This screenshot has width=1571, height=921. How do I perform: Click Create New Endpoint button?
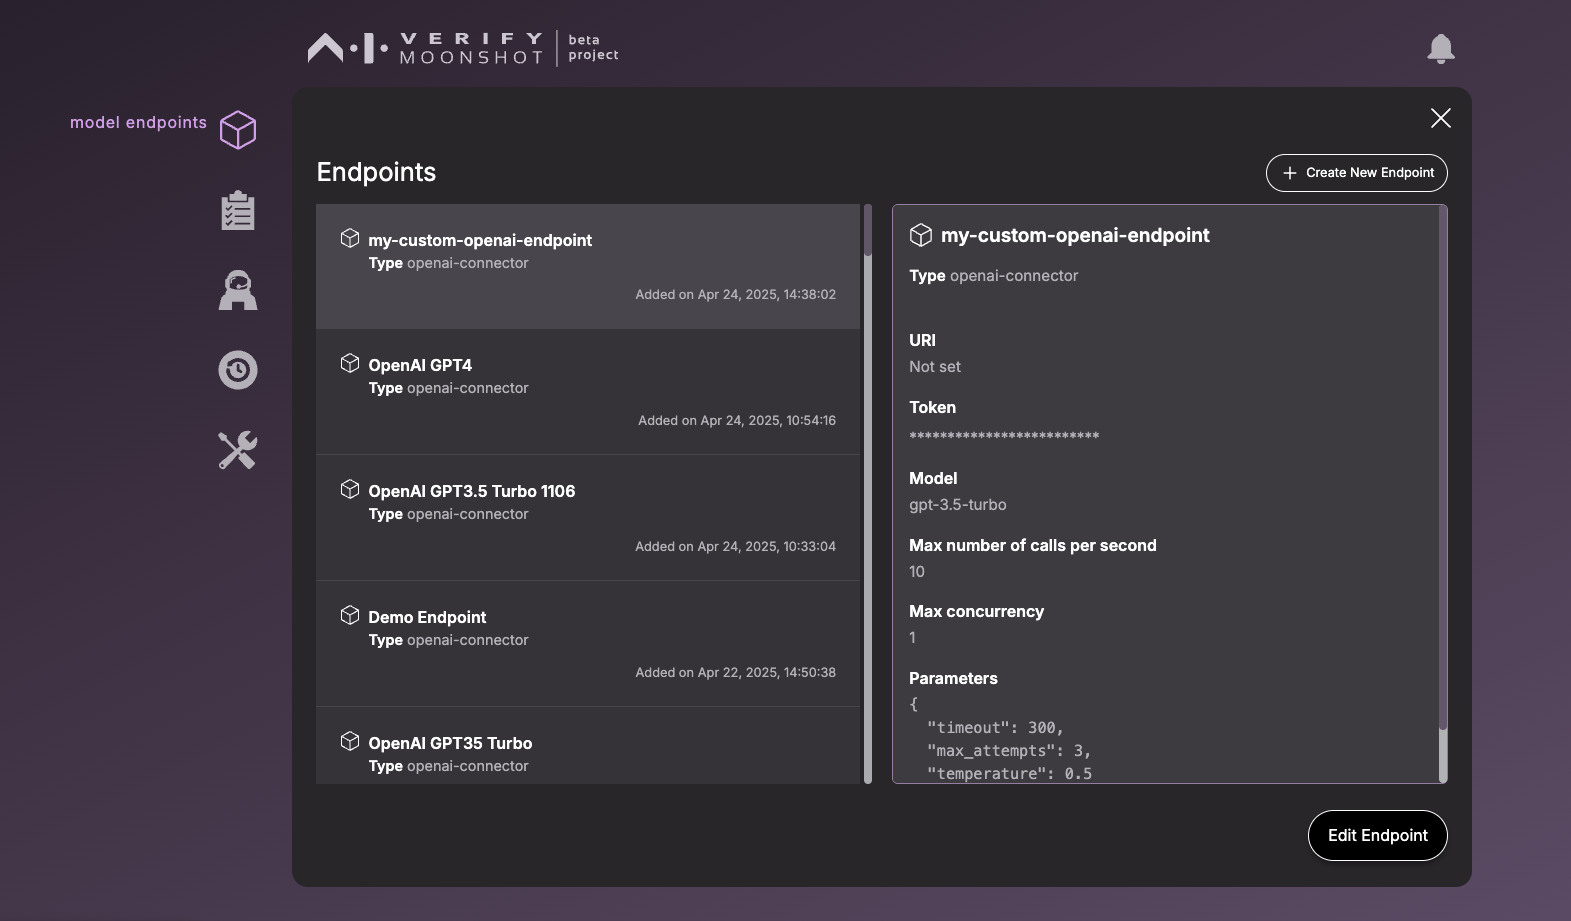tap(1357, 172)
